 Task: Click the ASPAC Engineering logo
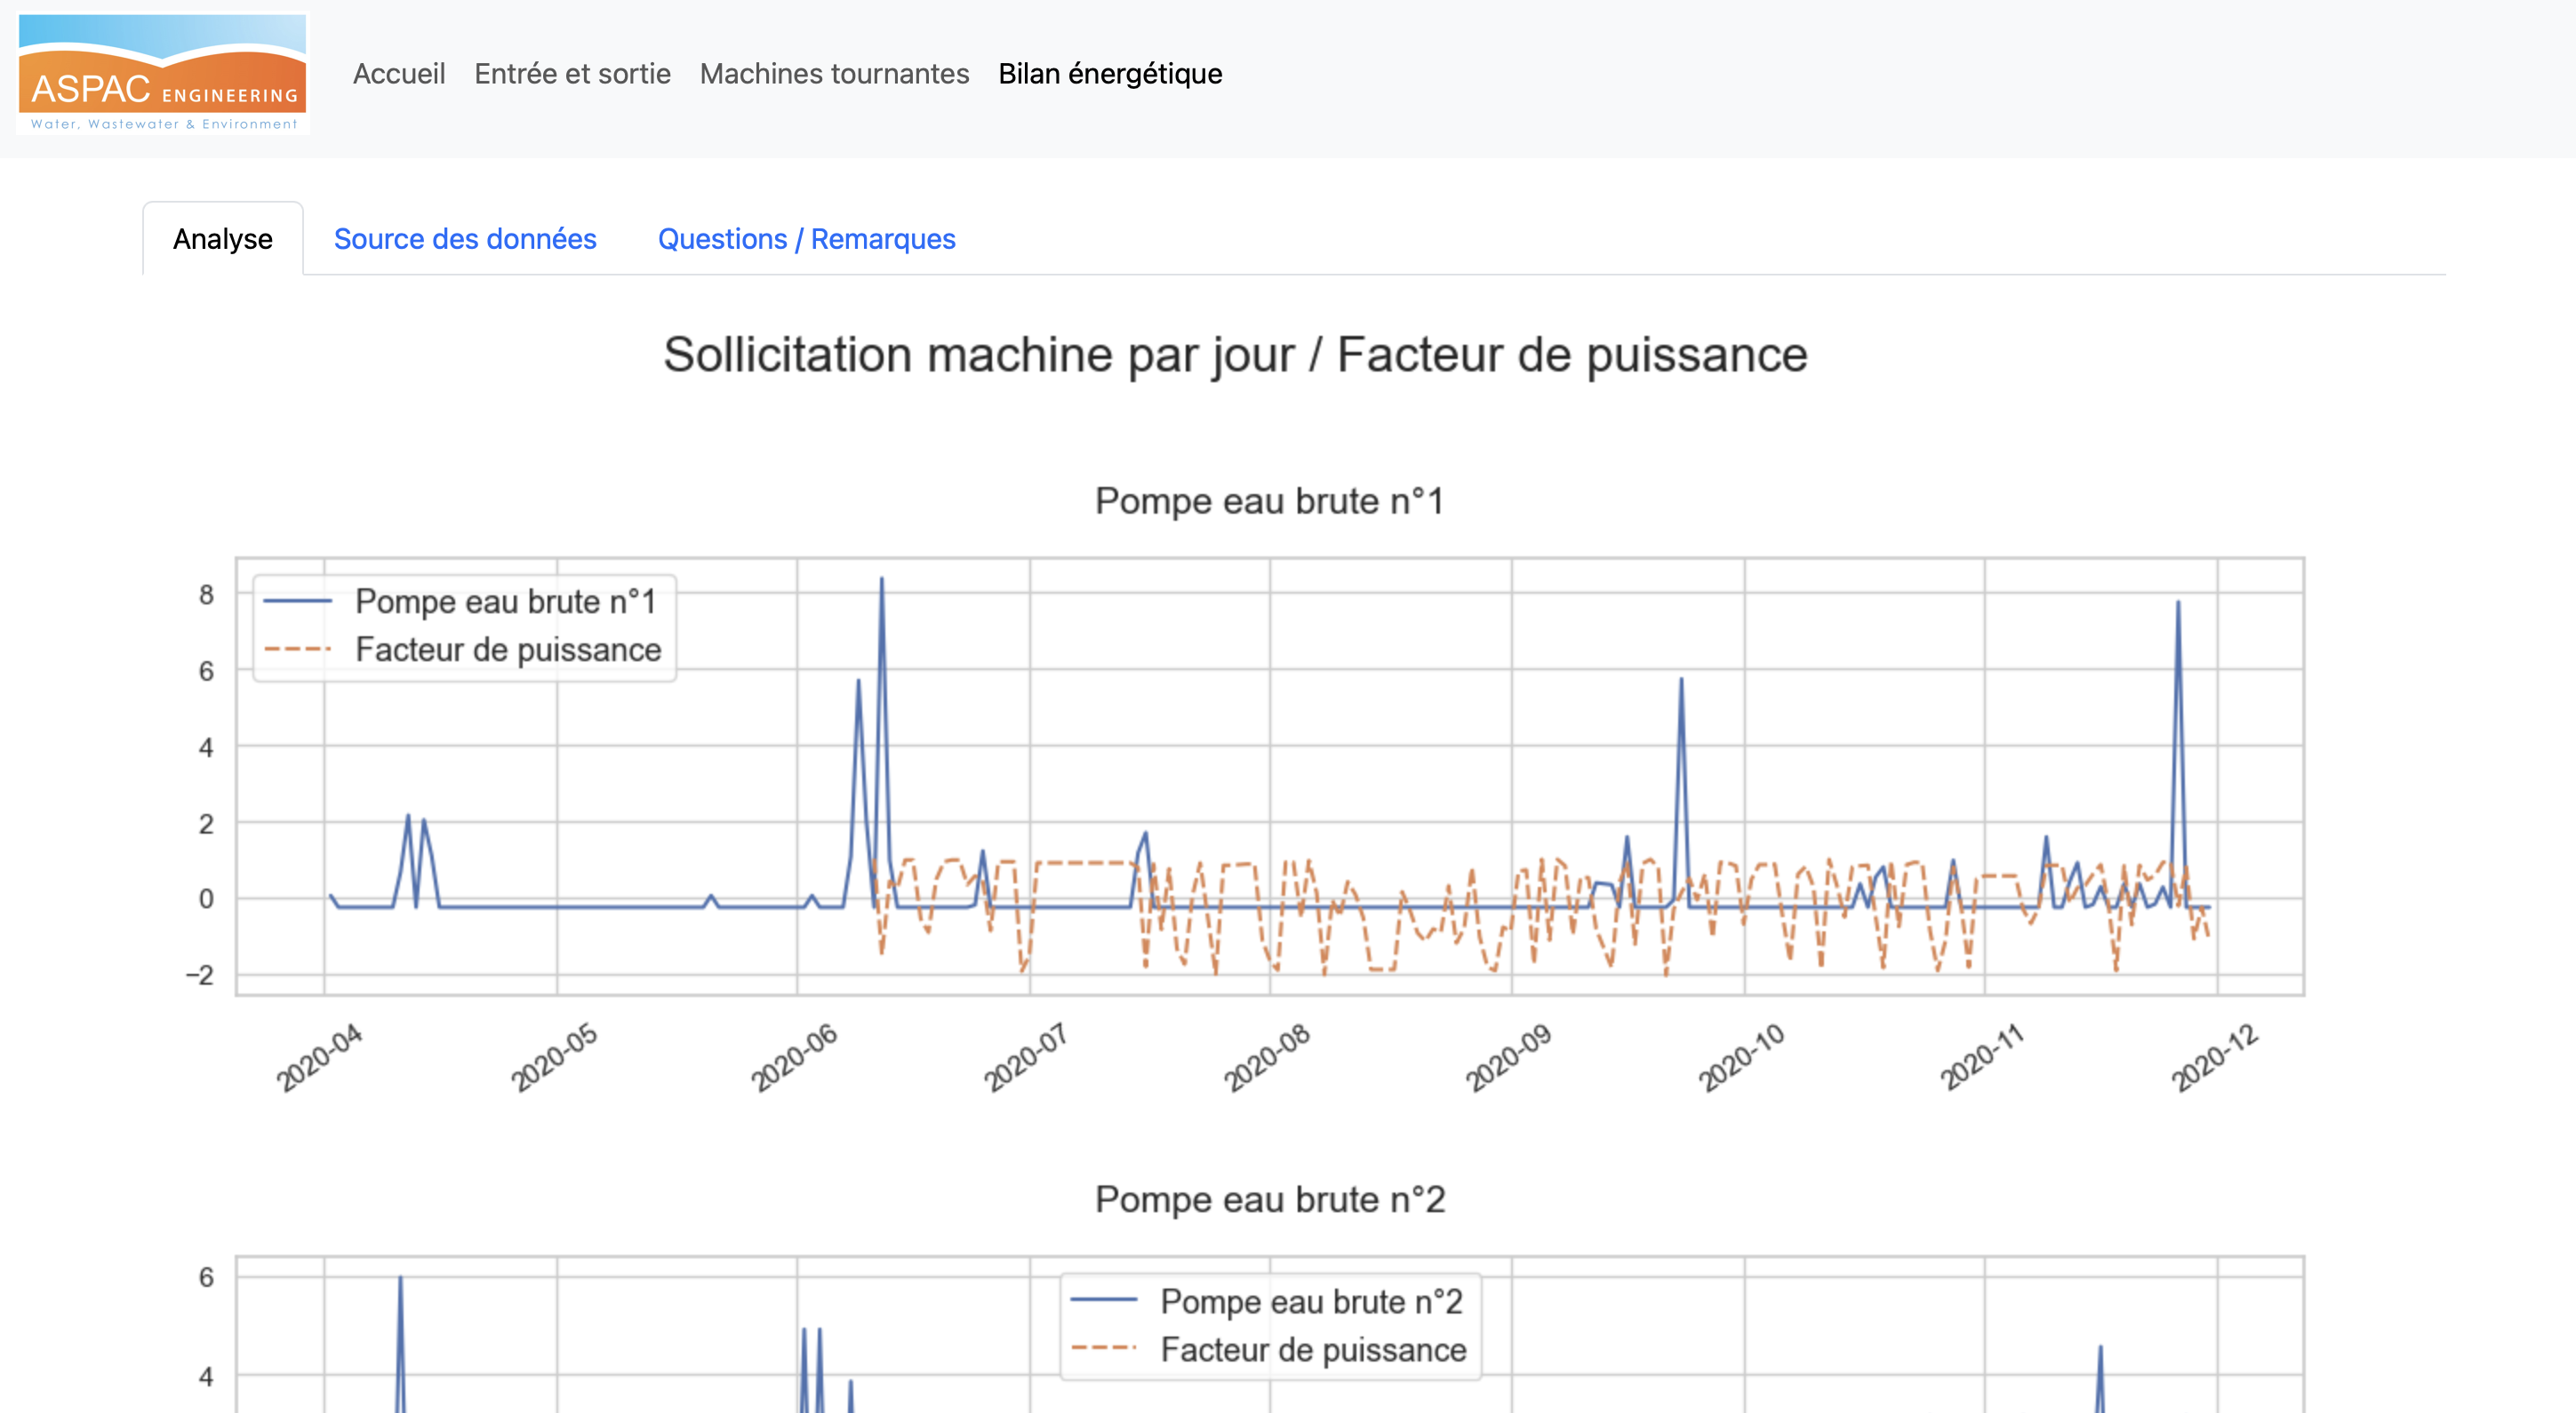[x=163, y=73]
